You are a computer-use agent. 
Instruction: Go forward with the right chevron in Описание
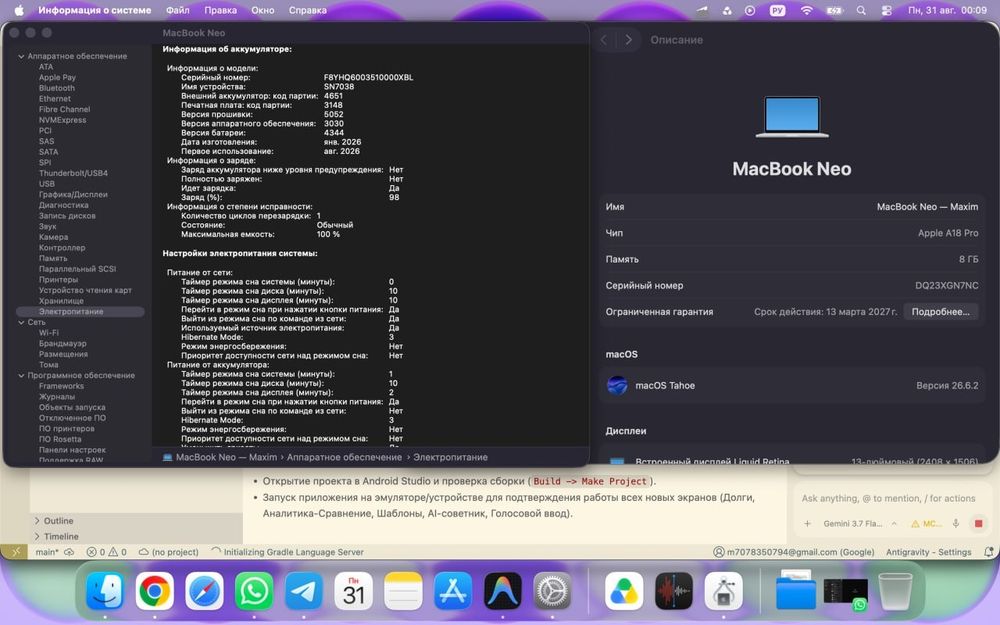click(x=628, y=40)
